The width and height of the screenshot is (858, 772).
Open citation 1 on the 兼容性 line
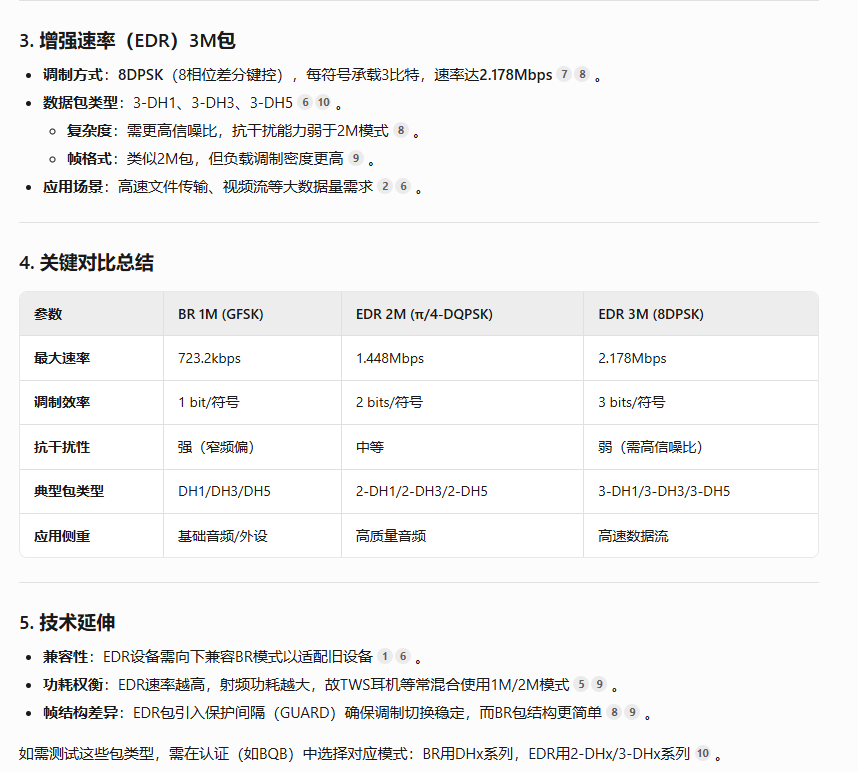pos(385,656)
